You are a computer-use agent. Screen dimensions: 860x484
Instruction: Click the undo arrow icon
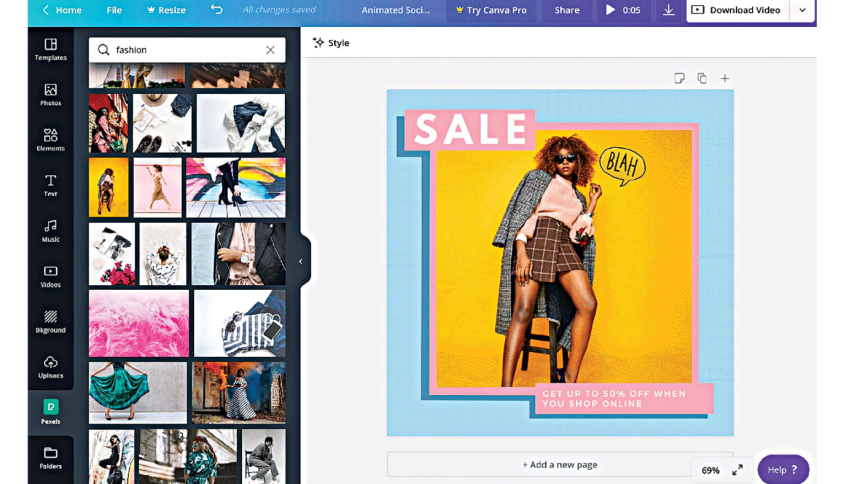217,10
